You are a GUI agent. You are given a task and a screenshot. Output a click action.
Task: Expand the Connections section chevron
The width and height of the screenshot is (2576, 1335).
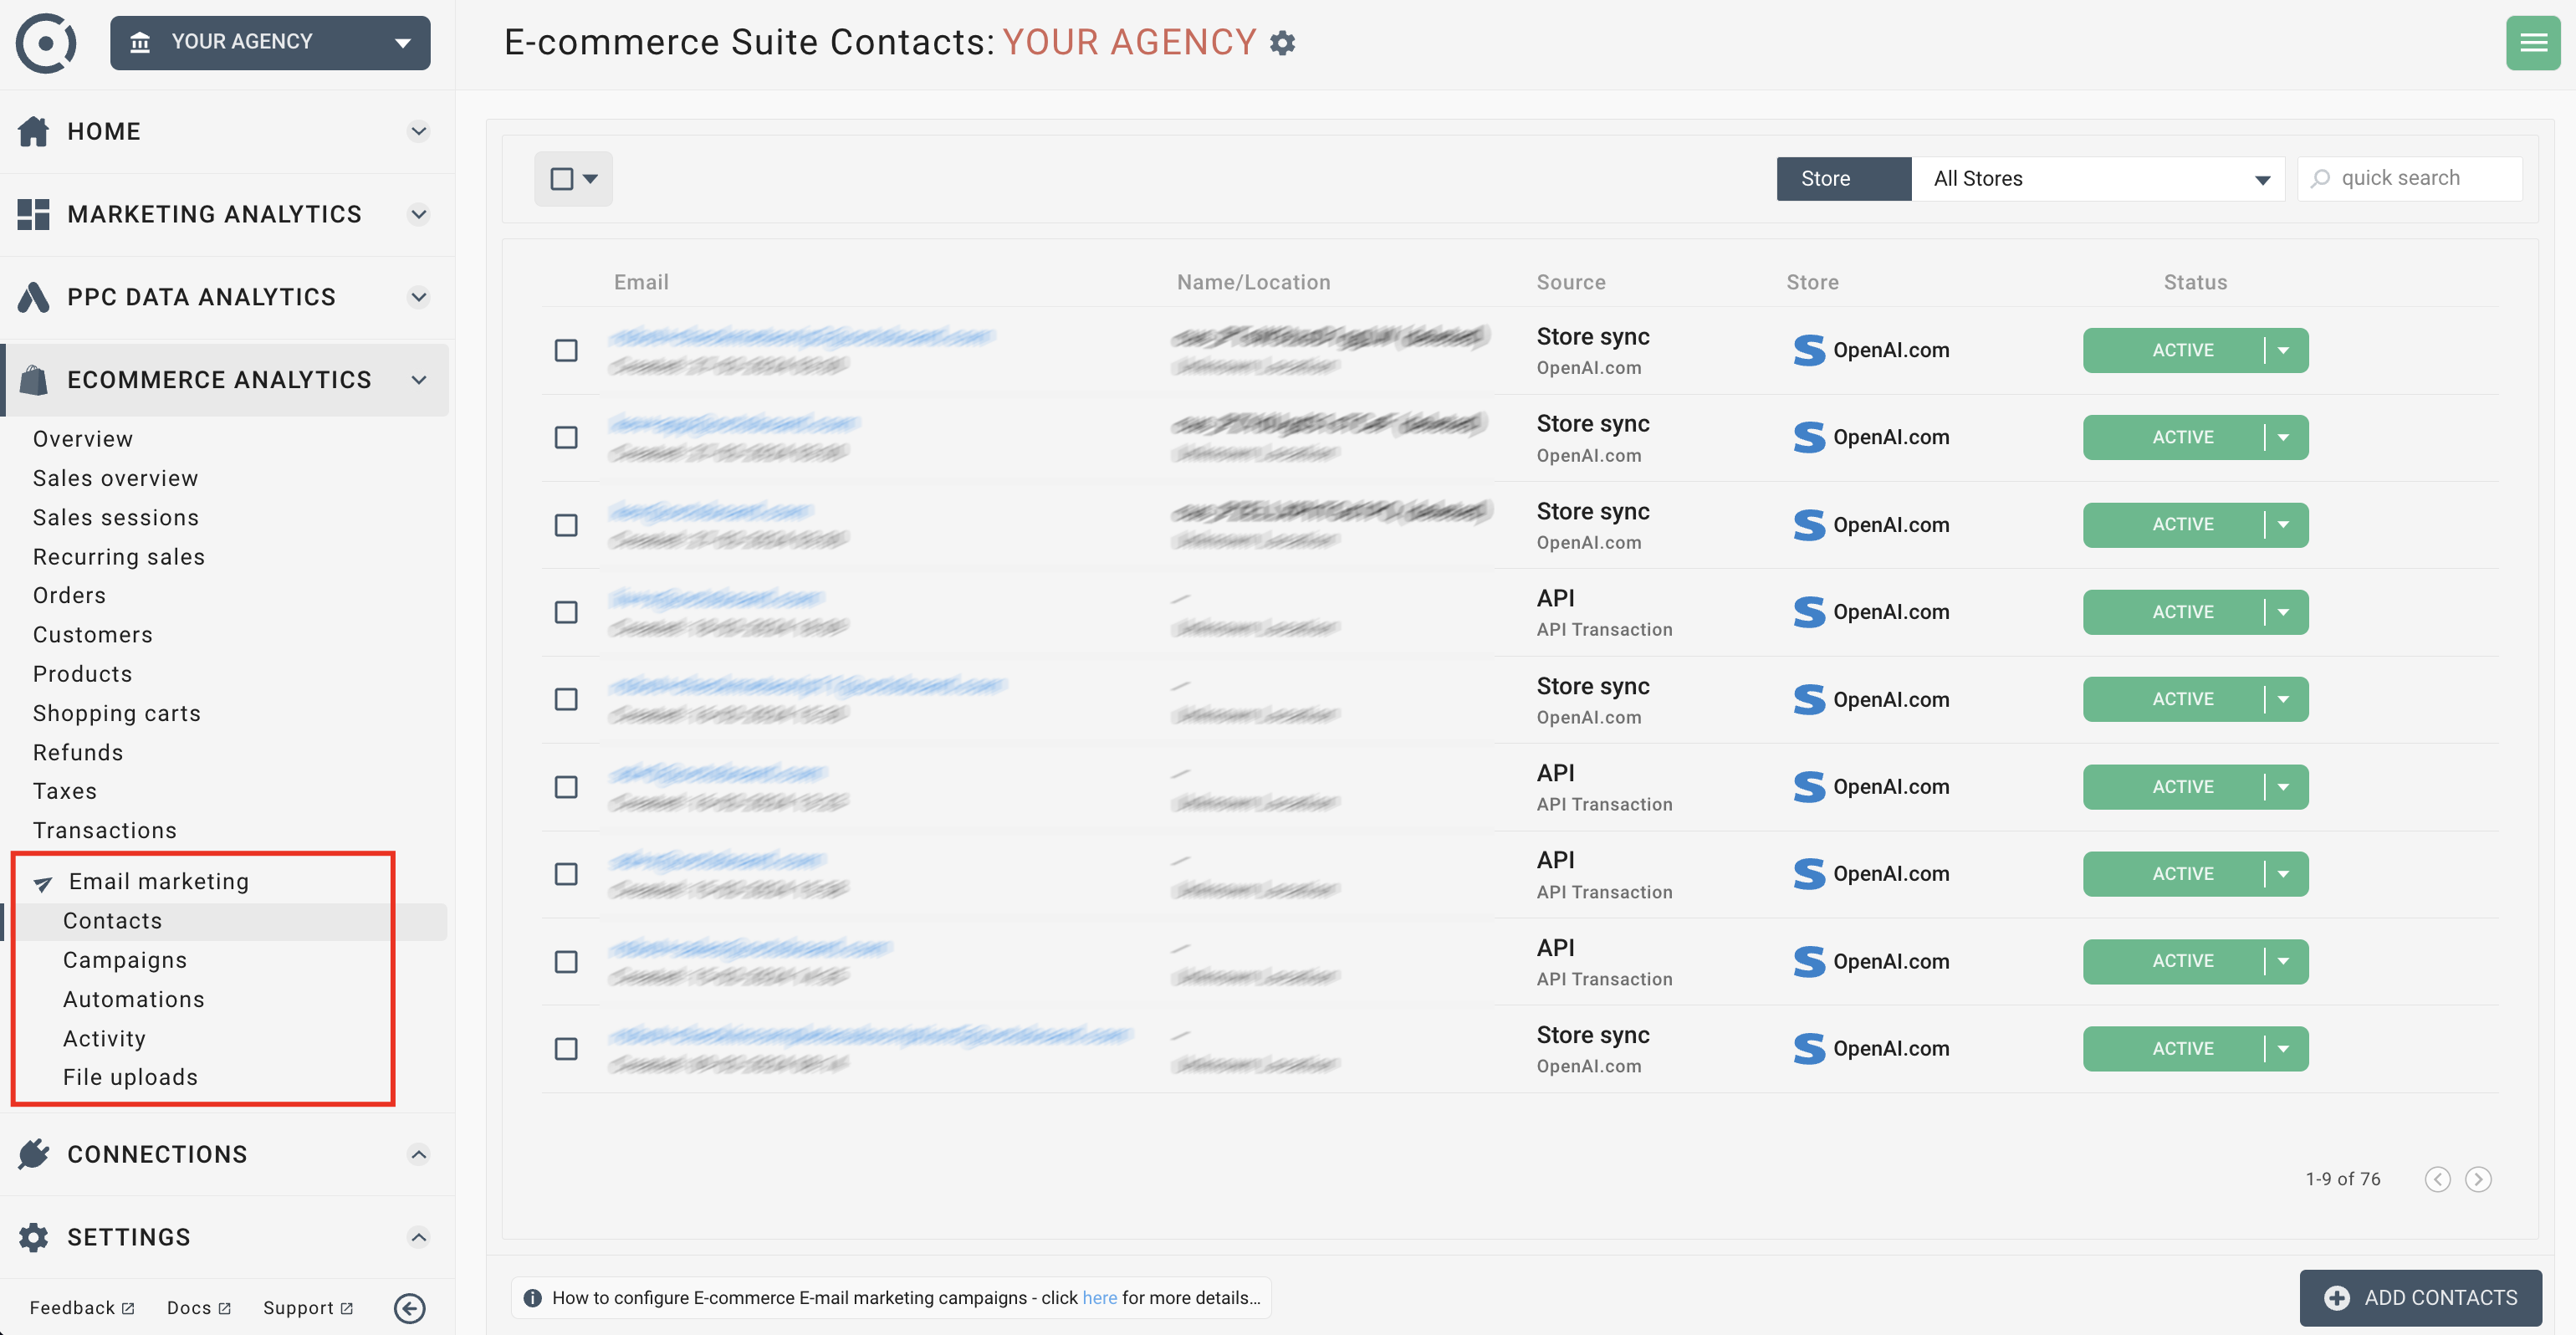coord(419,1154)
